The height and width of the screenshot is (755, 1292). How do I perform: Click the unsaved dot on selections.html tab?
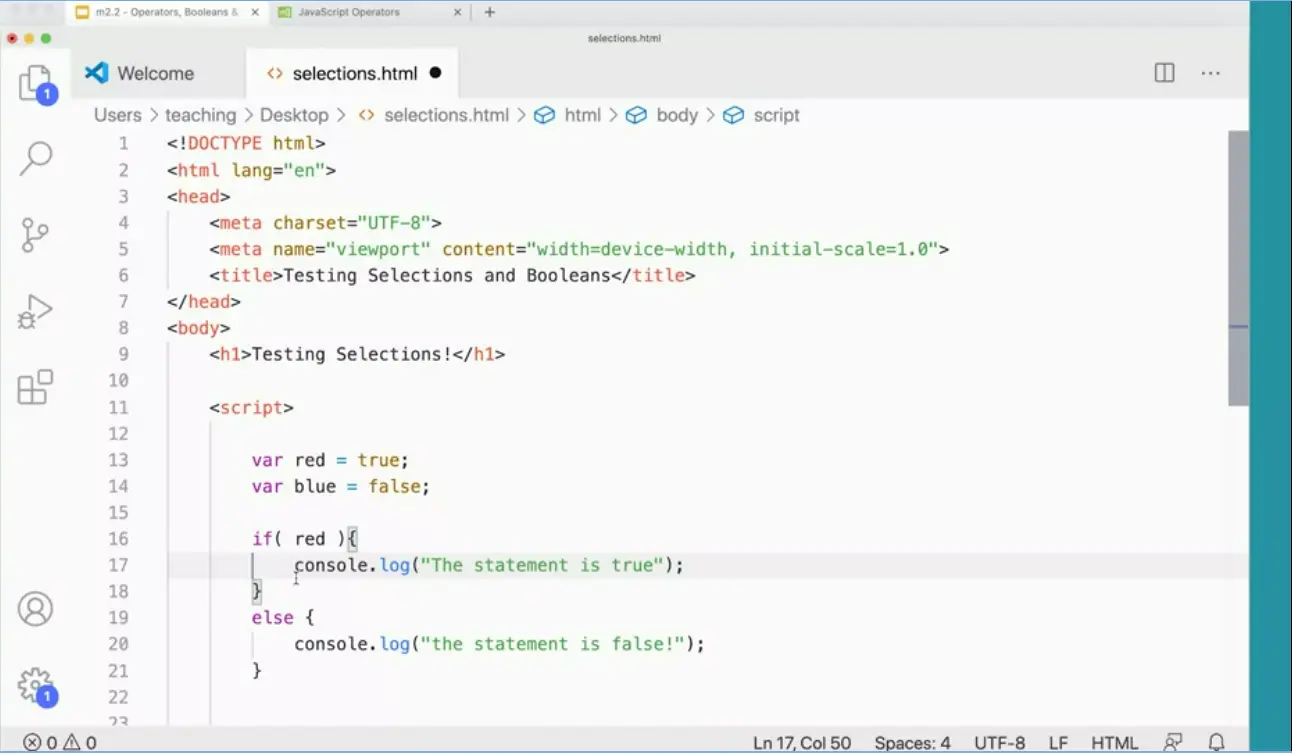tap(435, 73)
